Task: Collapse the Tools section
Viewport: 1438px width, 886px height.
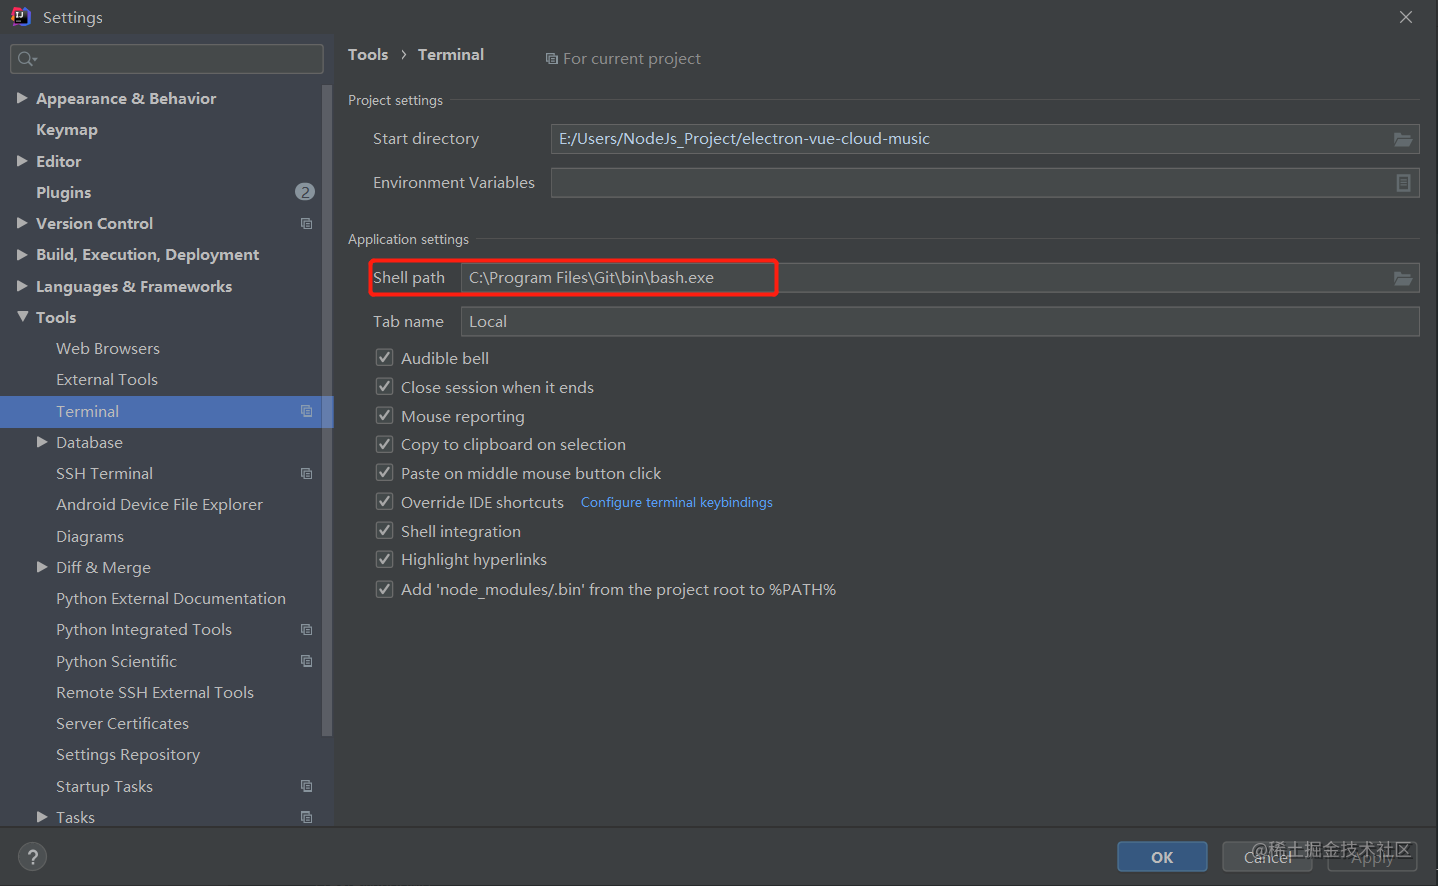Action: tap(23, 317)
